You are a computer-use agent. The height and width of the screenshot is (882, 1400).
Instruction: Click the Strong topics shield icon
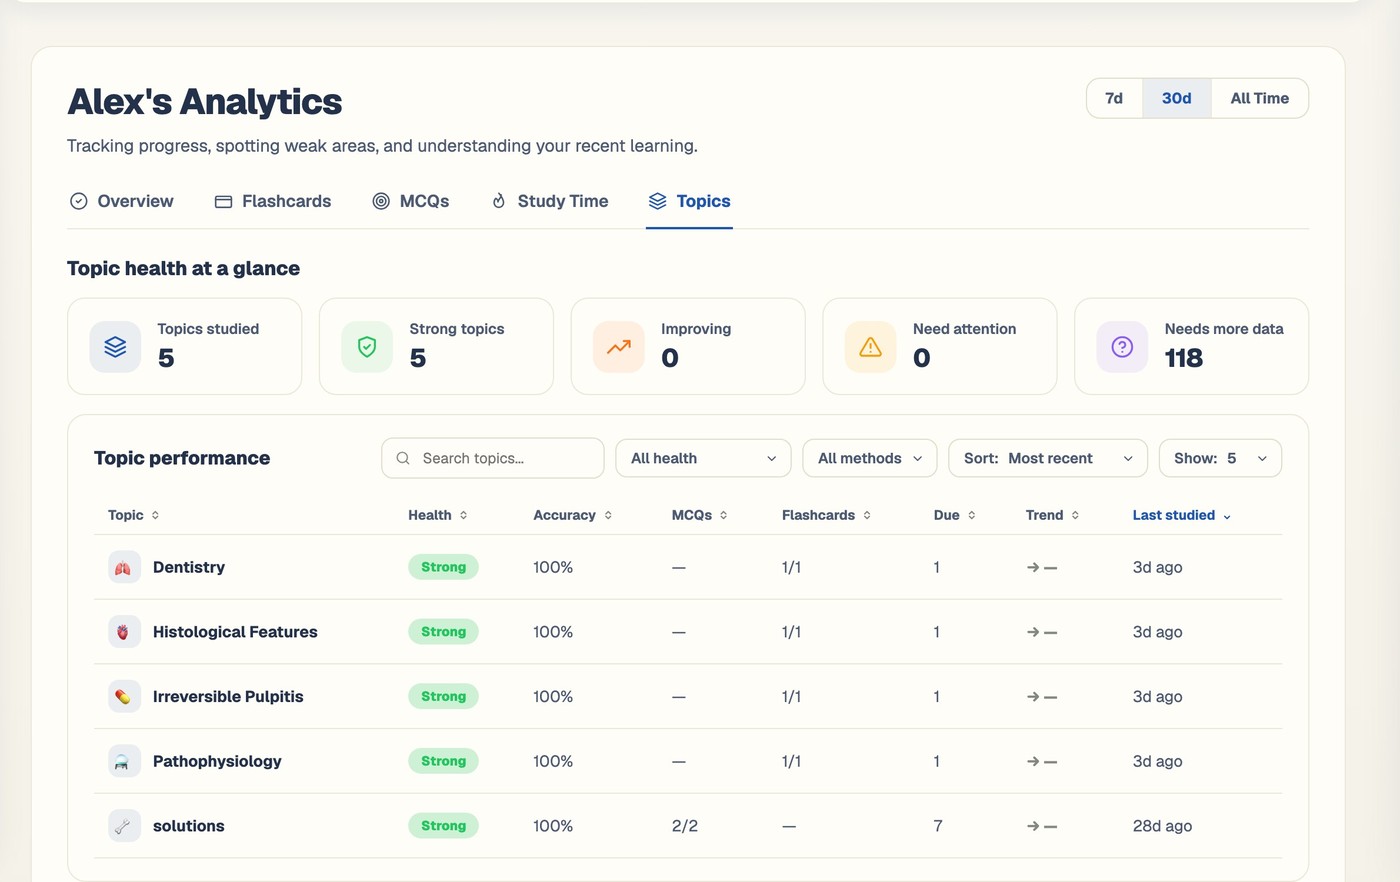point(367,347)
